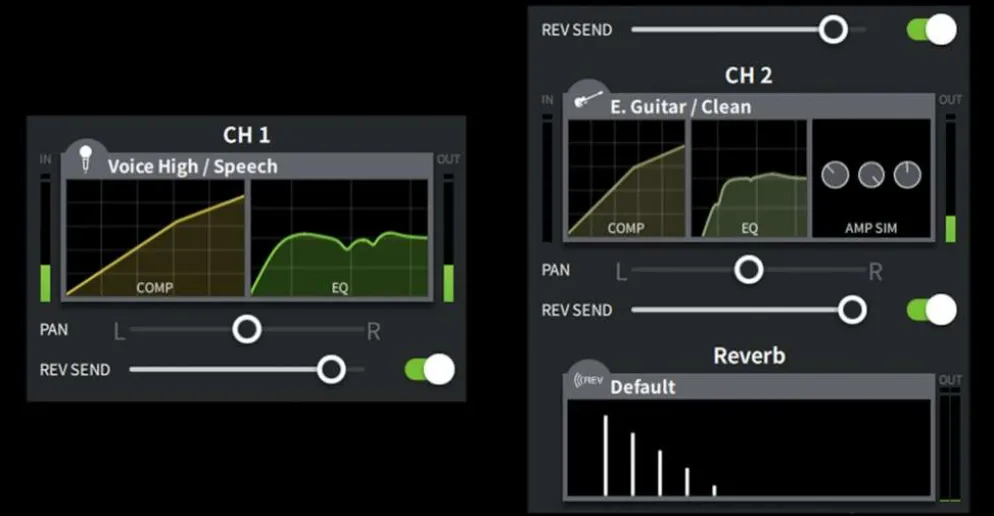Open the CH 2 COMP graph
The image size is (994, 516).
click(x=626, y=178)
